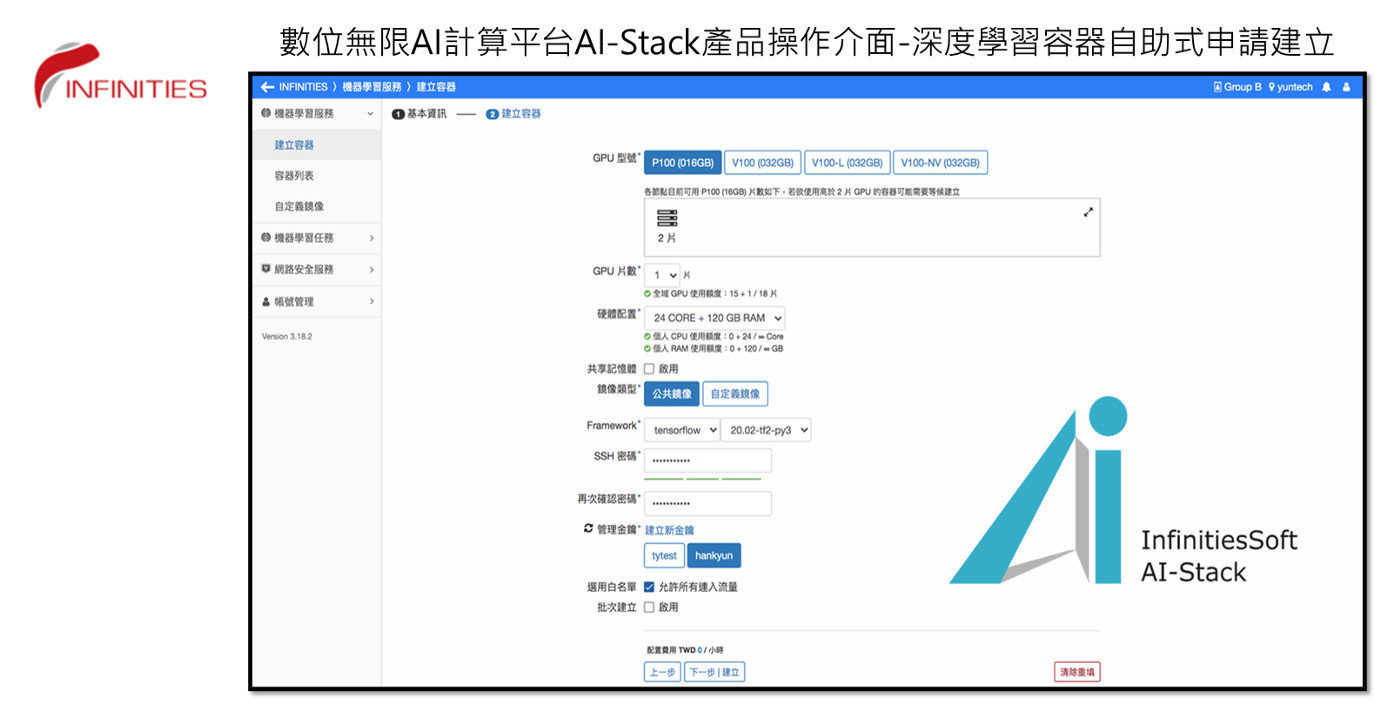Click the 機器學習服務 breadcrumb

coord(372,87)
